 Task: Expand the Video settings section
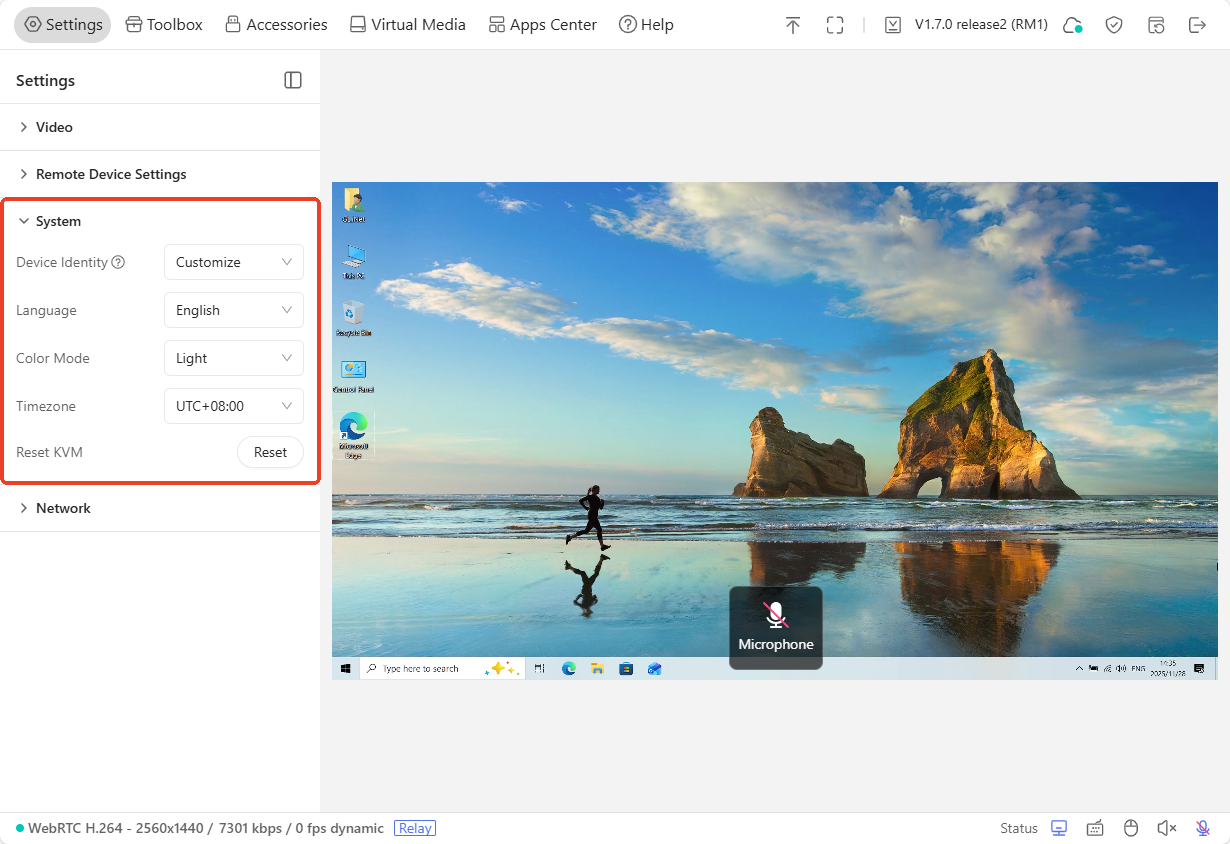[54, 127]
